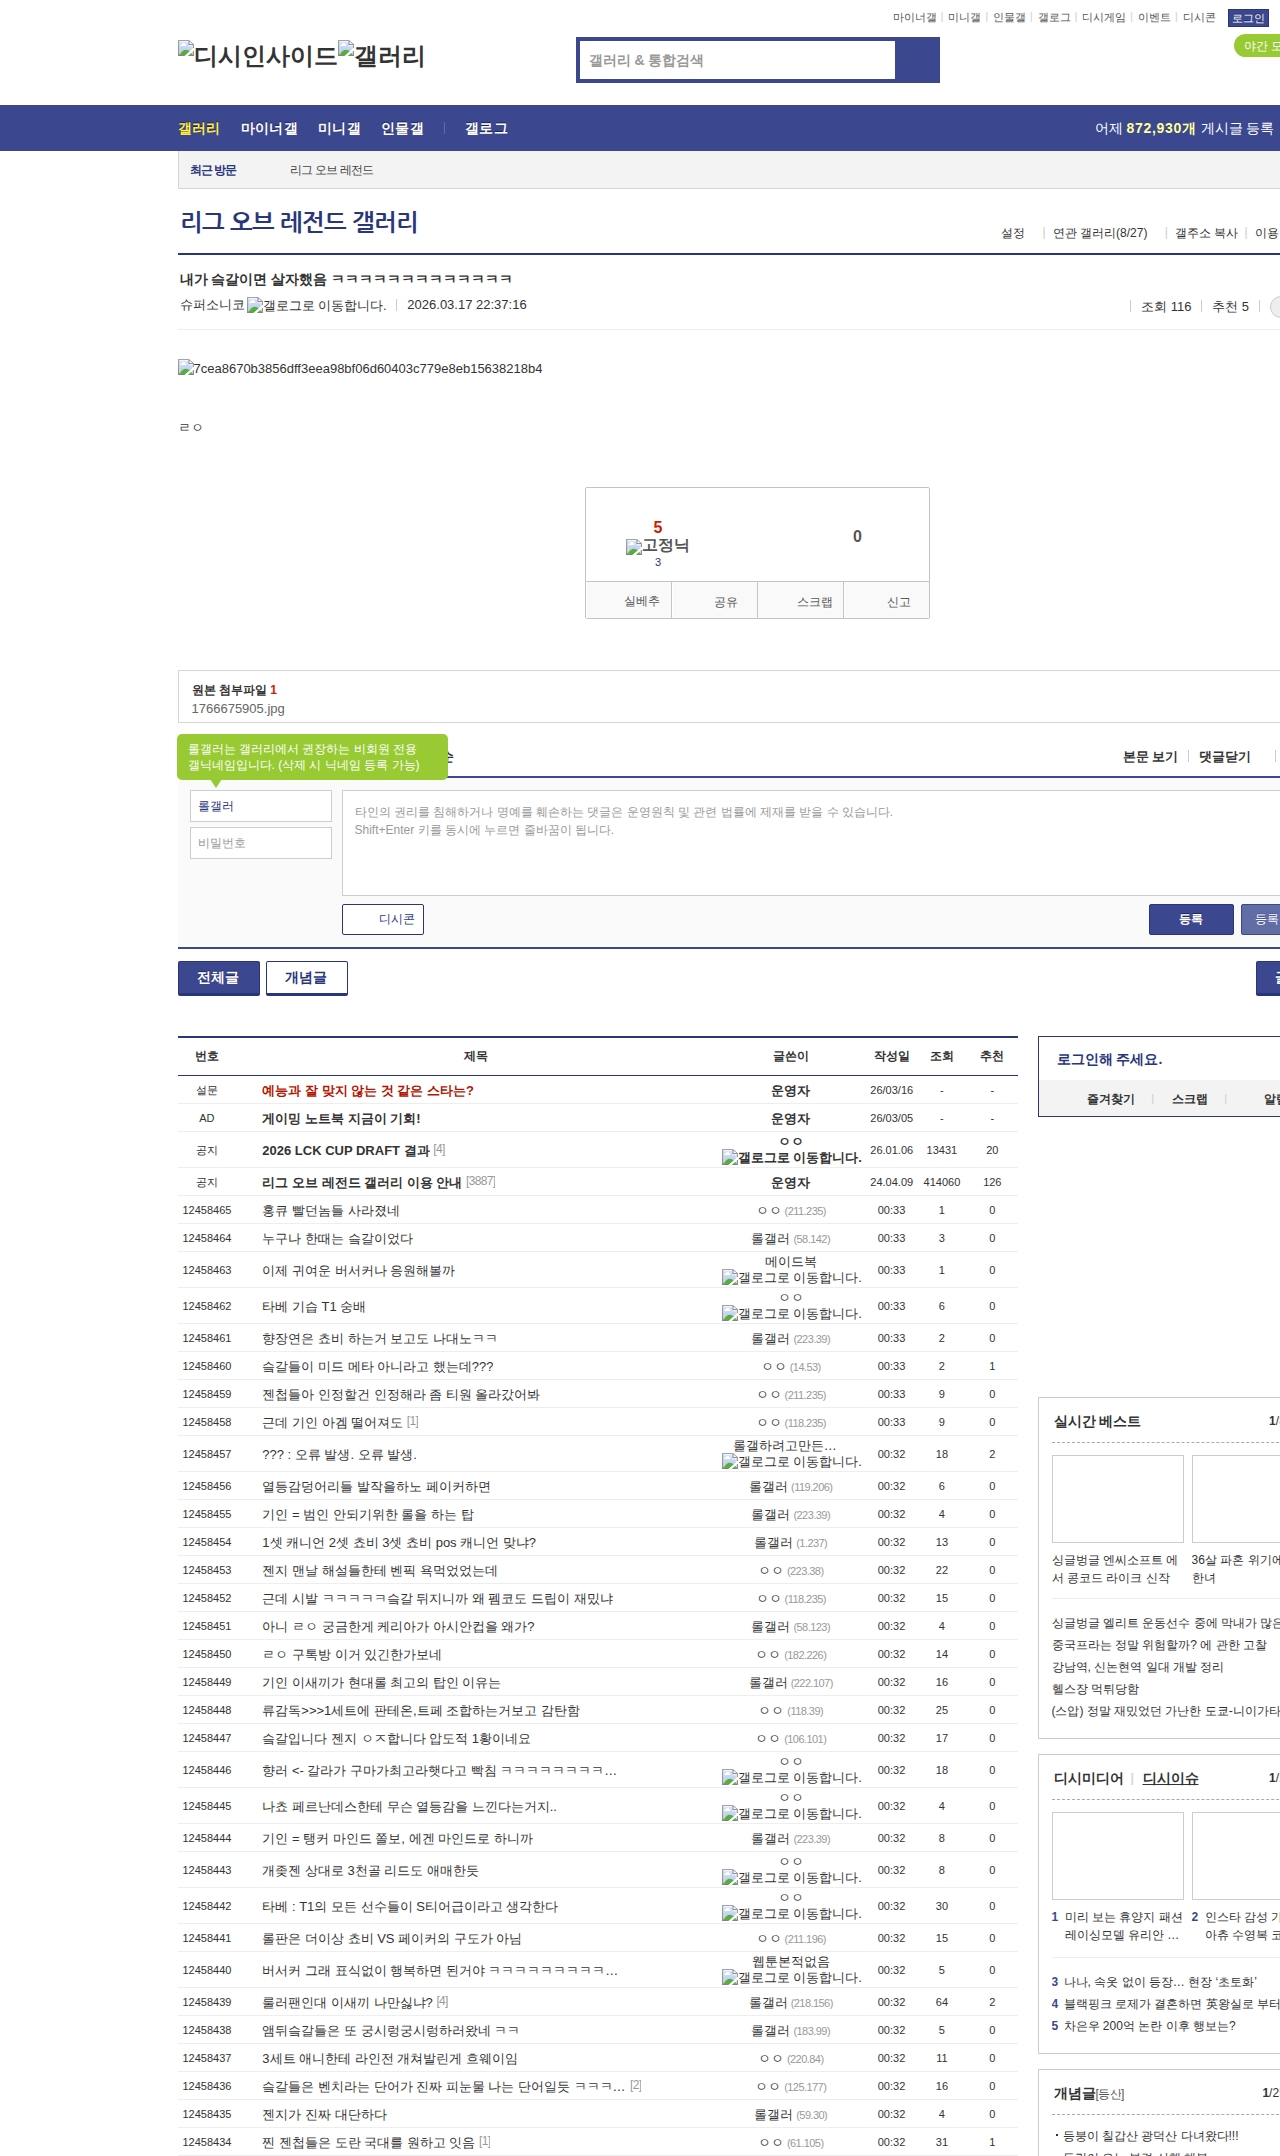Open the 설정 settings dropdown
Image resolution: width=1280 pixels, height=2156 pixels.
pyautogui.click(x=1012, y=233)
